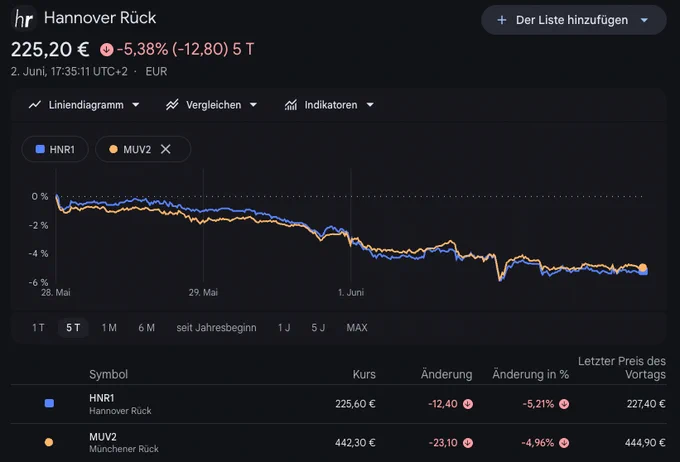
Task: Click down-arrow icon next to -23,10
Action: pos(468,443)
